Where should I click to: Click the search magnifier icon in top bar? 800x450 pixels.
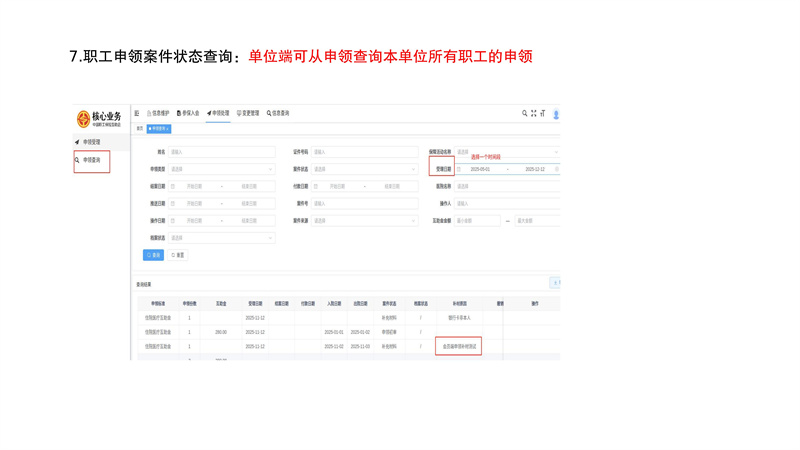point(525,114)
